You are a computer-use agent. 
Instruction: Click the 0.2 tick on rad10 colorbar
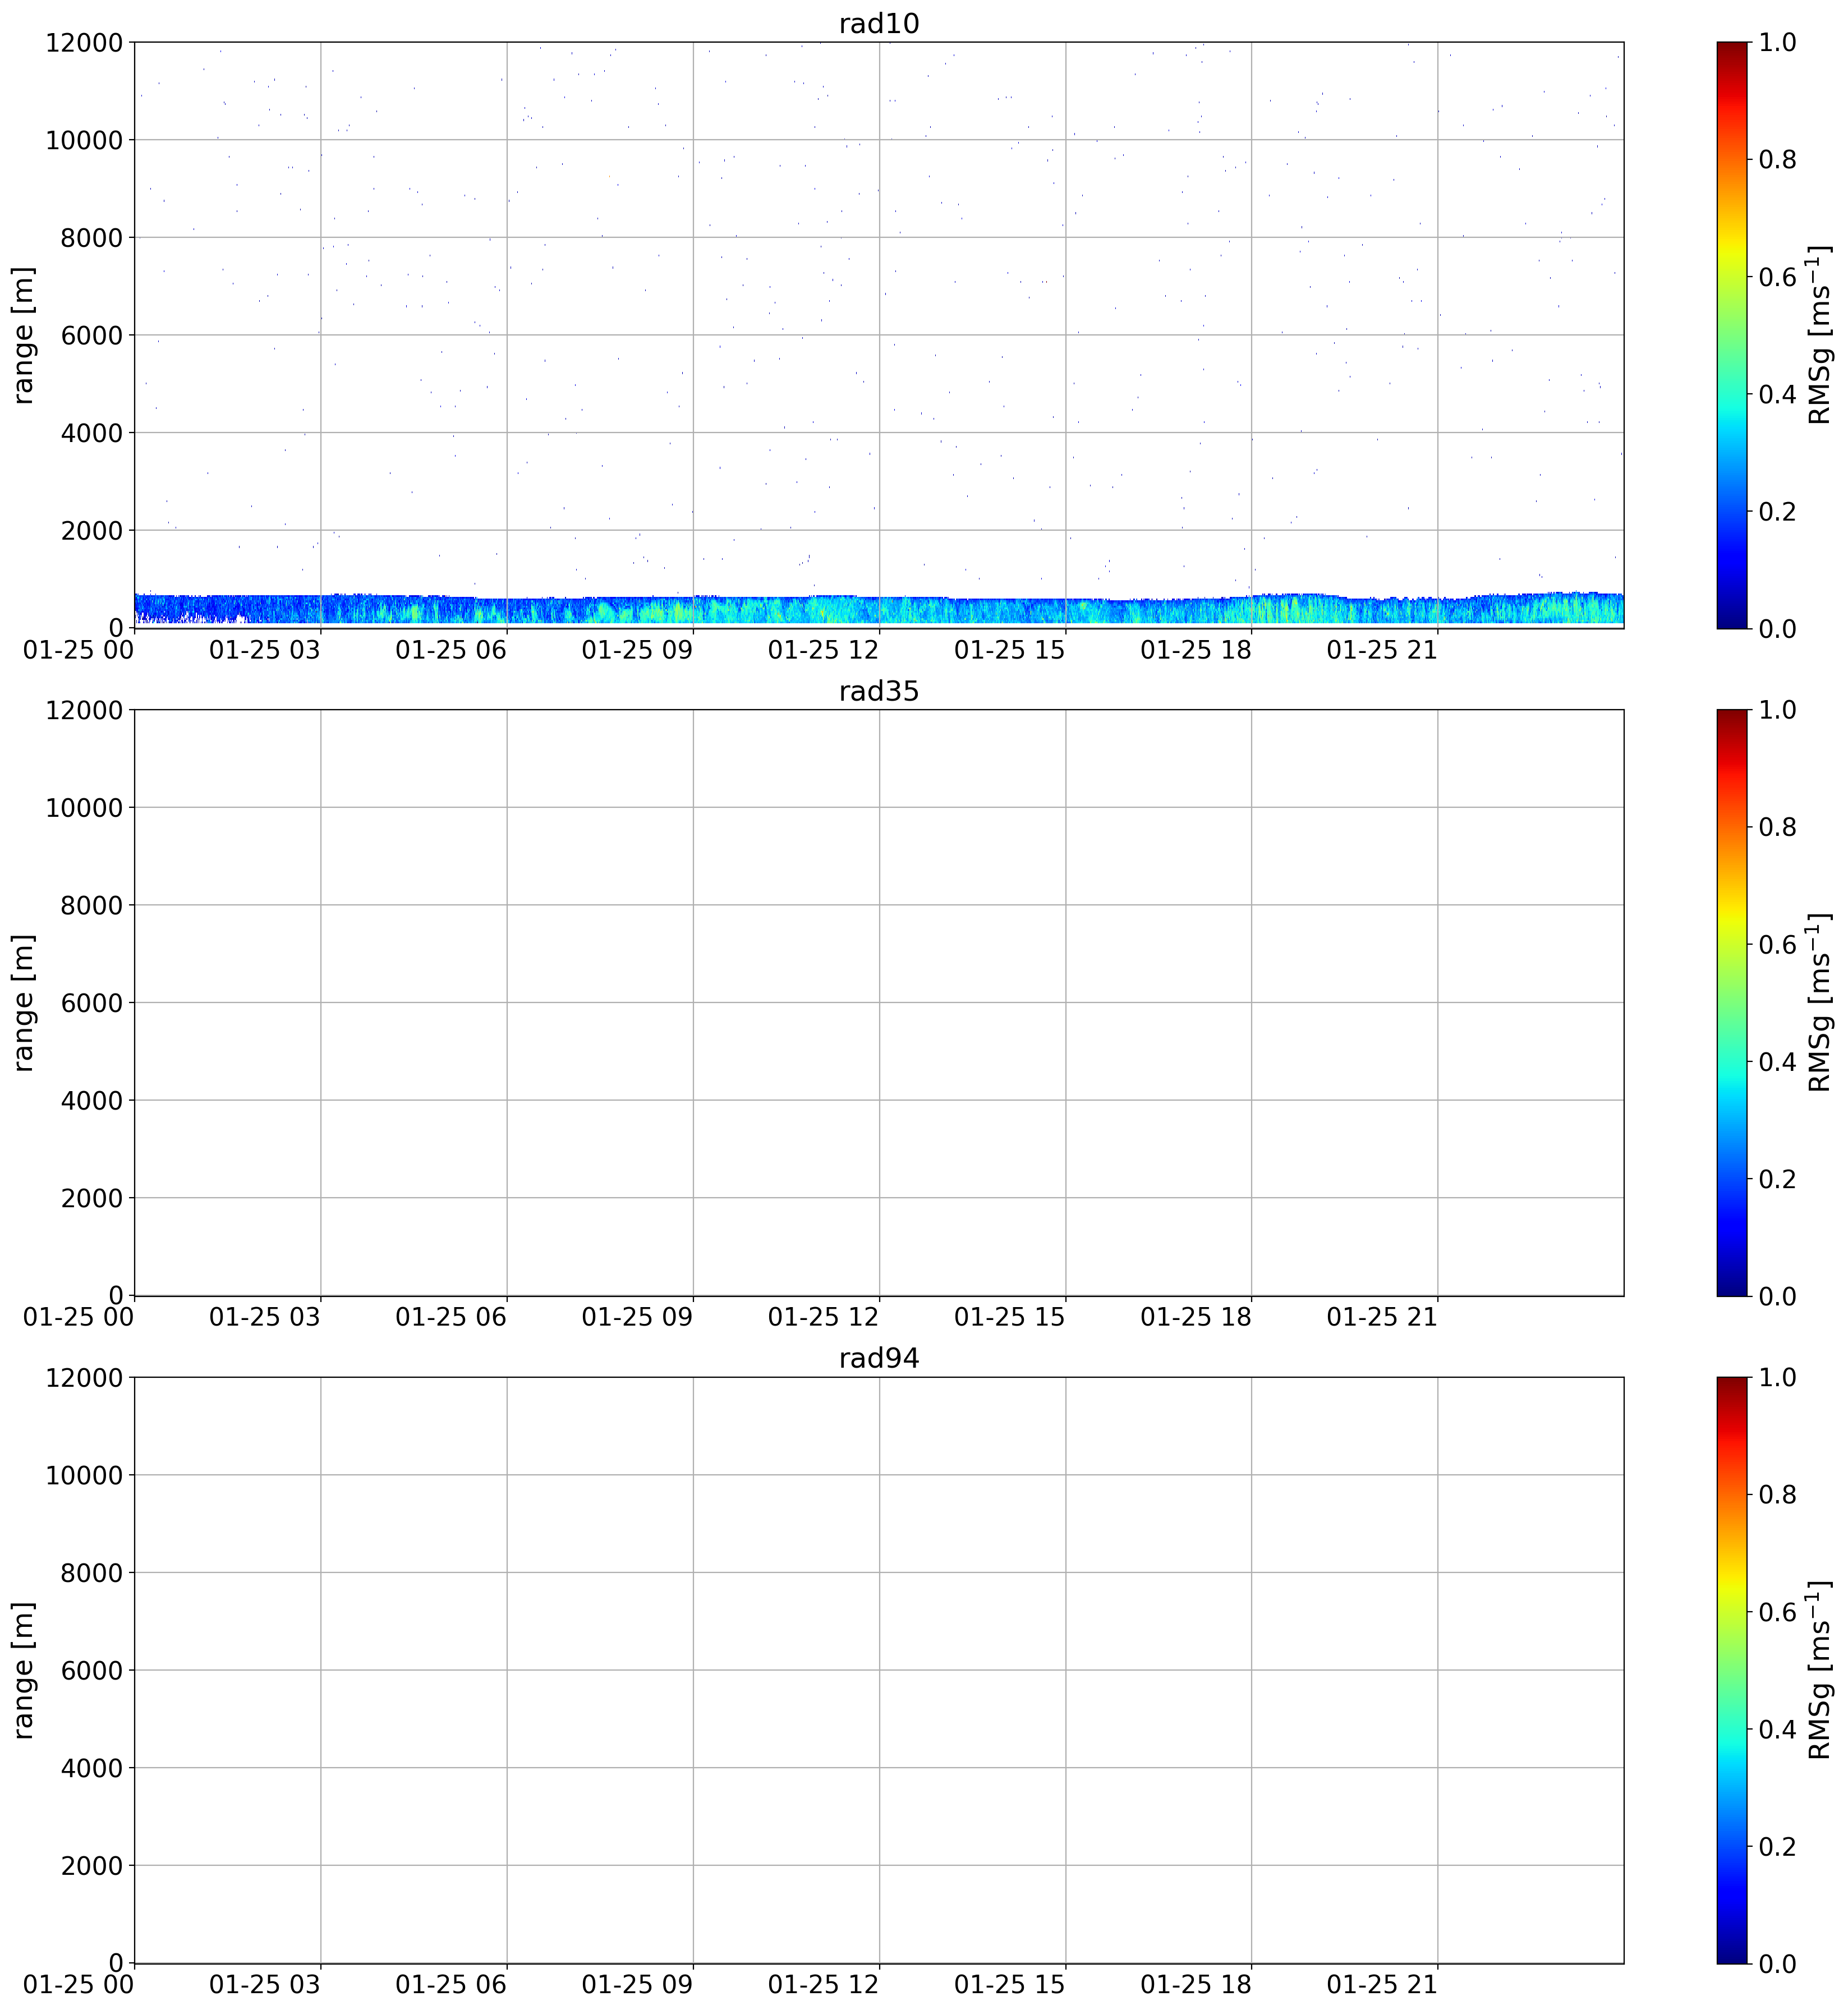(1778, 511)
